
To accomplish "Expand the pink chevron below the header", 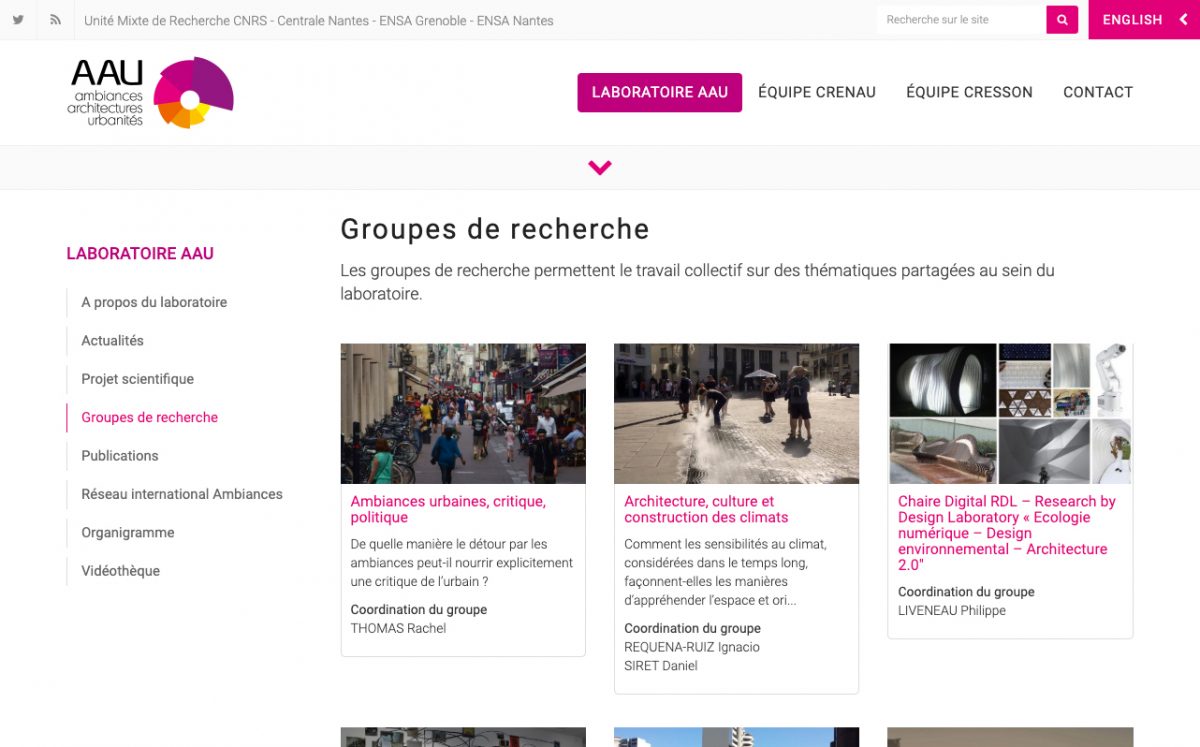I will pos(600,168).
